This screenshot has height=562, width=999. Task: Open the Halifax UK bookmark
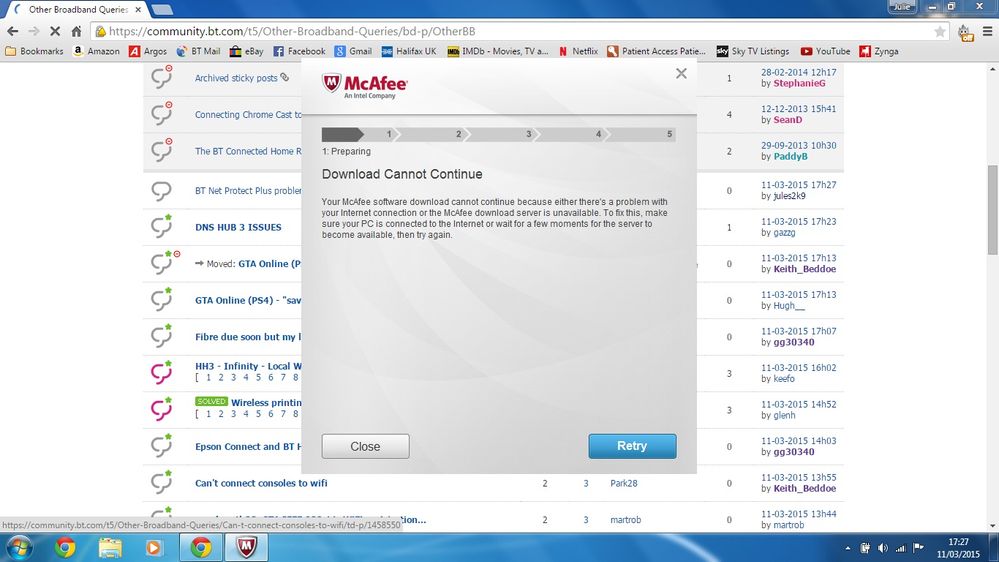(x=409, y=51)
